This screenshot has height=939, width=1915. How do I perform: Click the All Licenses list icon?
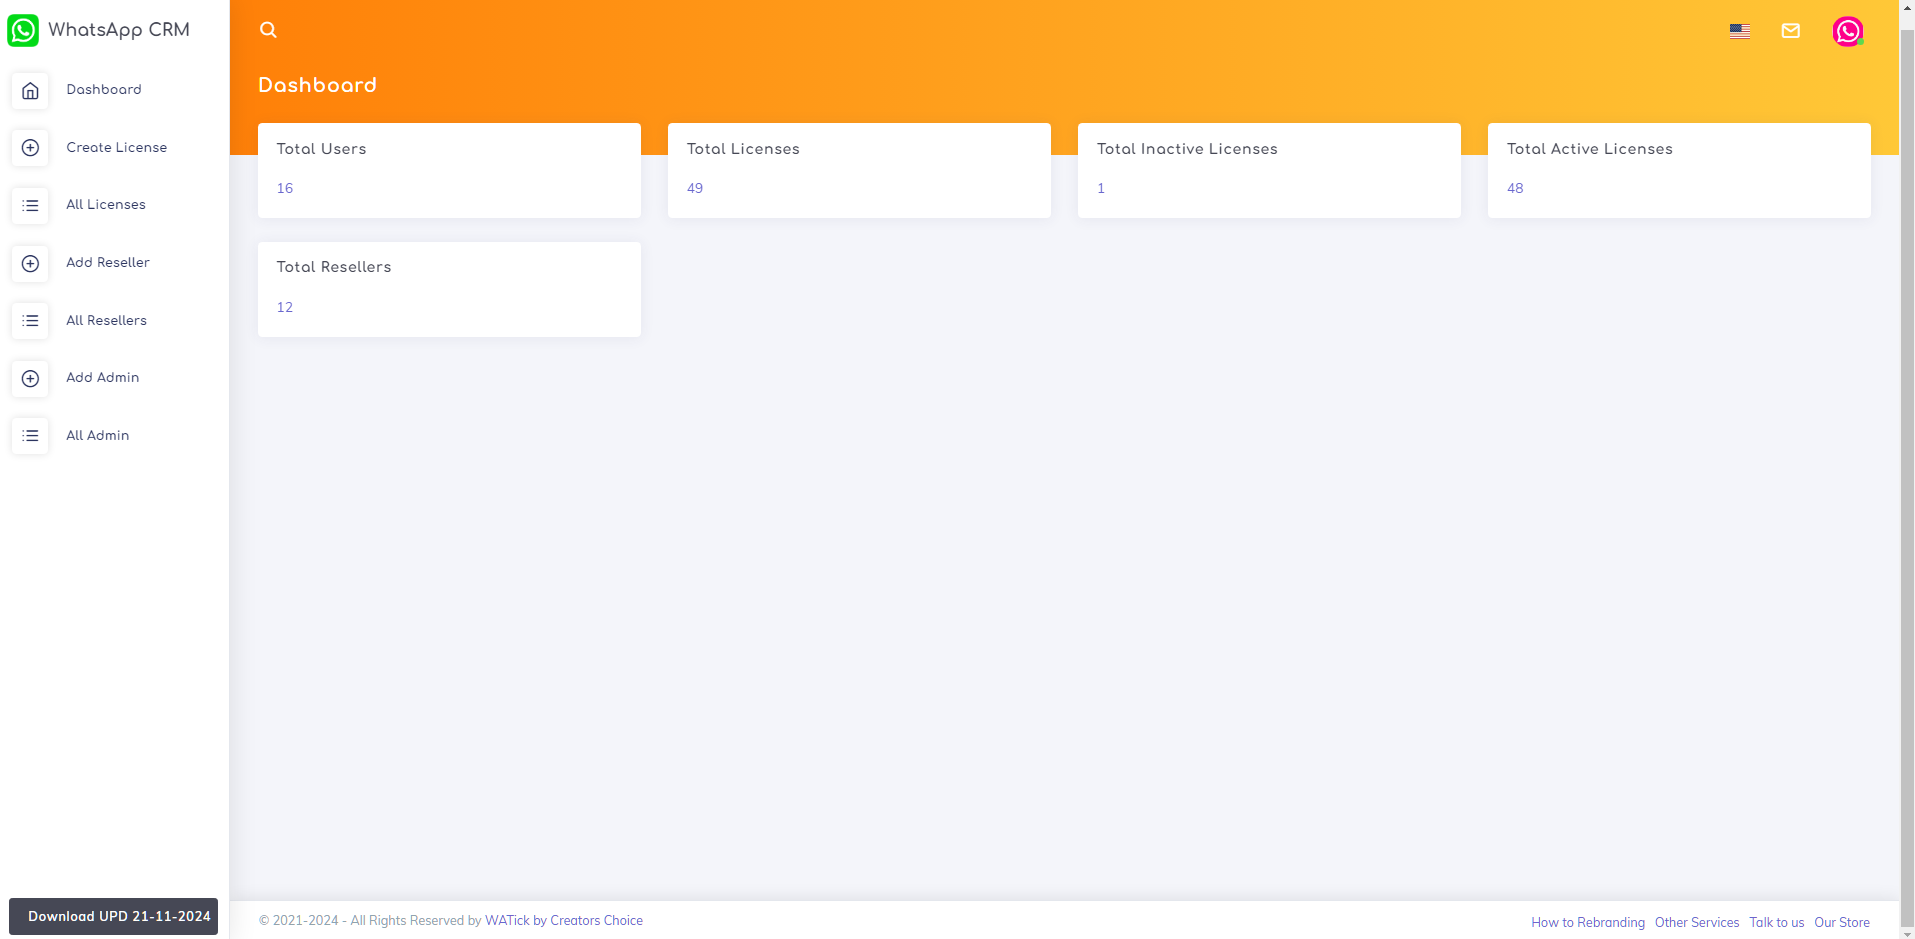click(x=31, y=205)
